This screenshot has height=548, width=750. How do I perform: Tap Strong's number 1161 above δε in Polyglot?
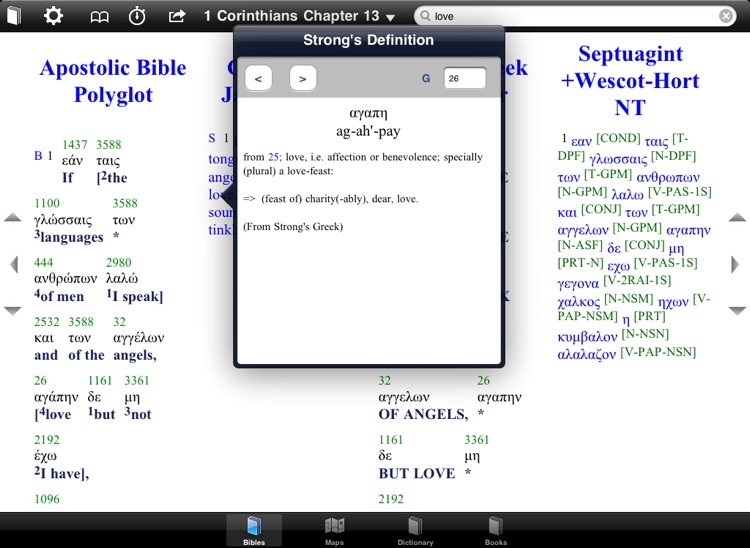point(99,381)
